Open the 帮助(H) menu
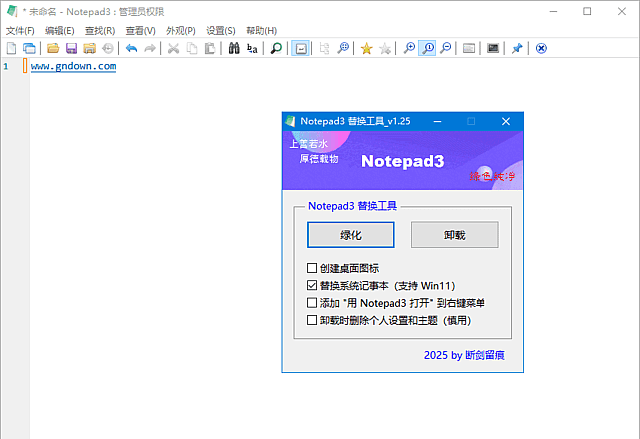Image resolution: width=640 pixels, height=439 pixels. point(262,31)
